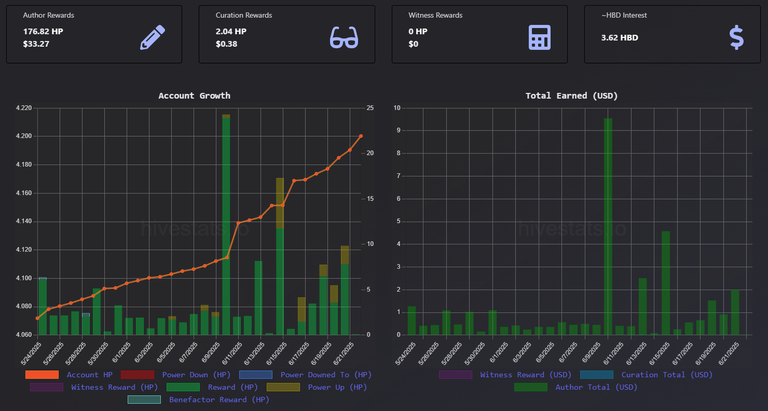768x411 pixels.
Task: Click the Reward (HP) legend label
Action: pyautogui.click(x=233, y=387)
